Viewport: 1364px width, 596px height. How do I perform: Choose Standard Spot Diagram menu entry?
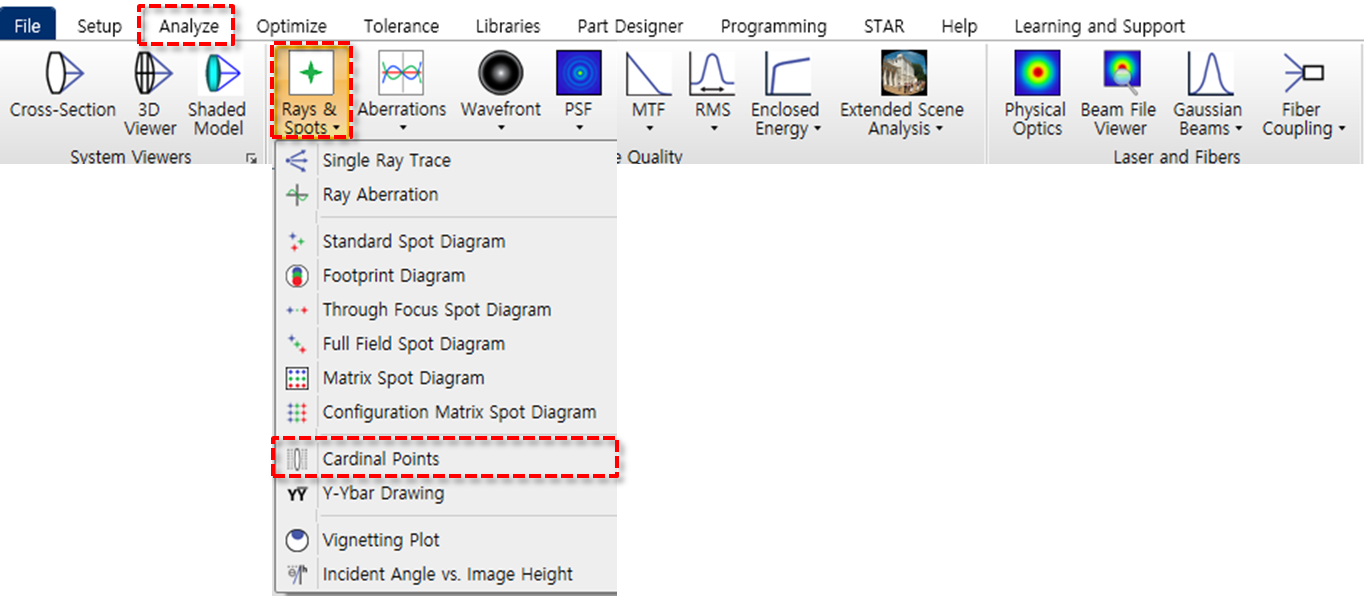coord(413,242)
